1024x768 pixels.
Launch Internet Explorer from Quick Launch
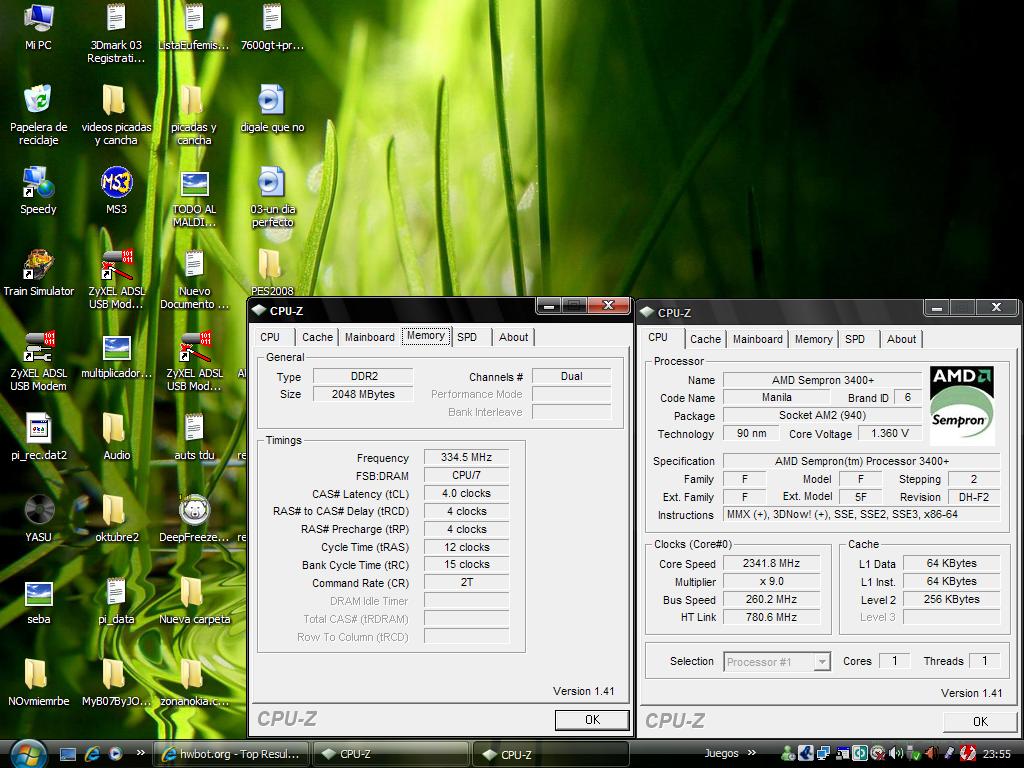93,754
